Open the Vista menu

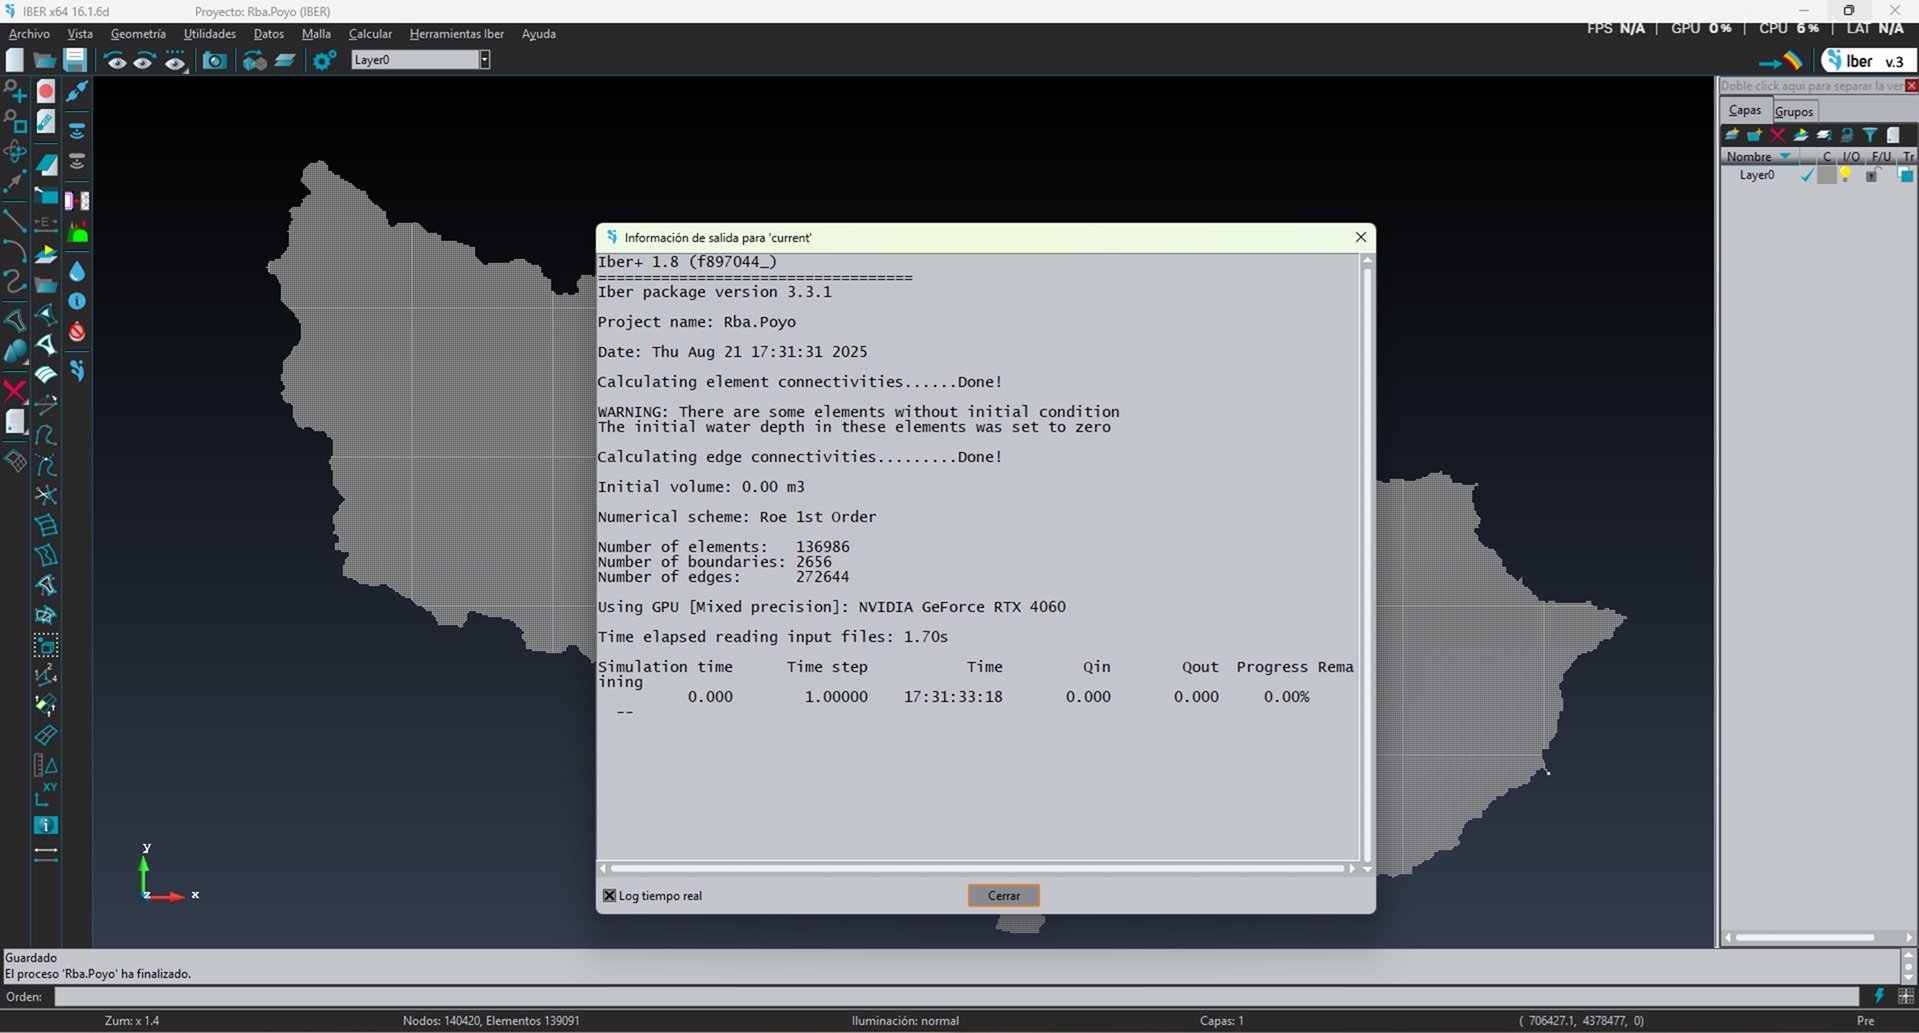tap(80, 34)
